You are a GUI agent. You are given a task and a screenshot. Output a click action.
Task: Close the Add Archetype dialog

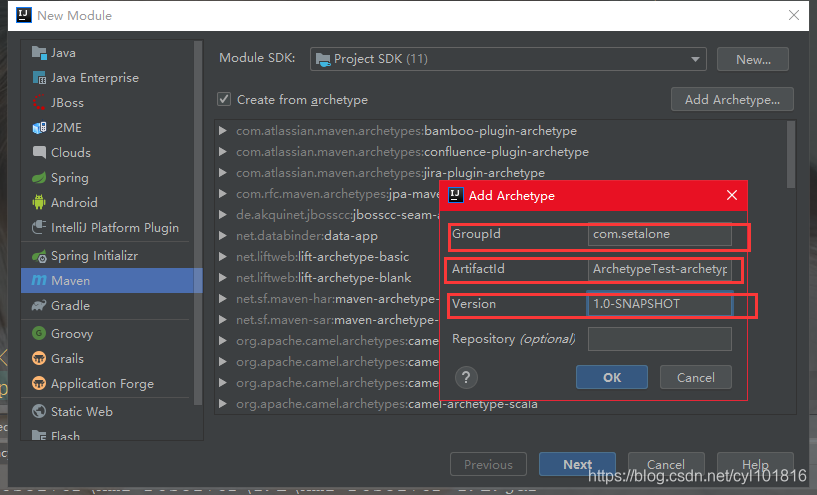(x=732, y=195)
